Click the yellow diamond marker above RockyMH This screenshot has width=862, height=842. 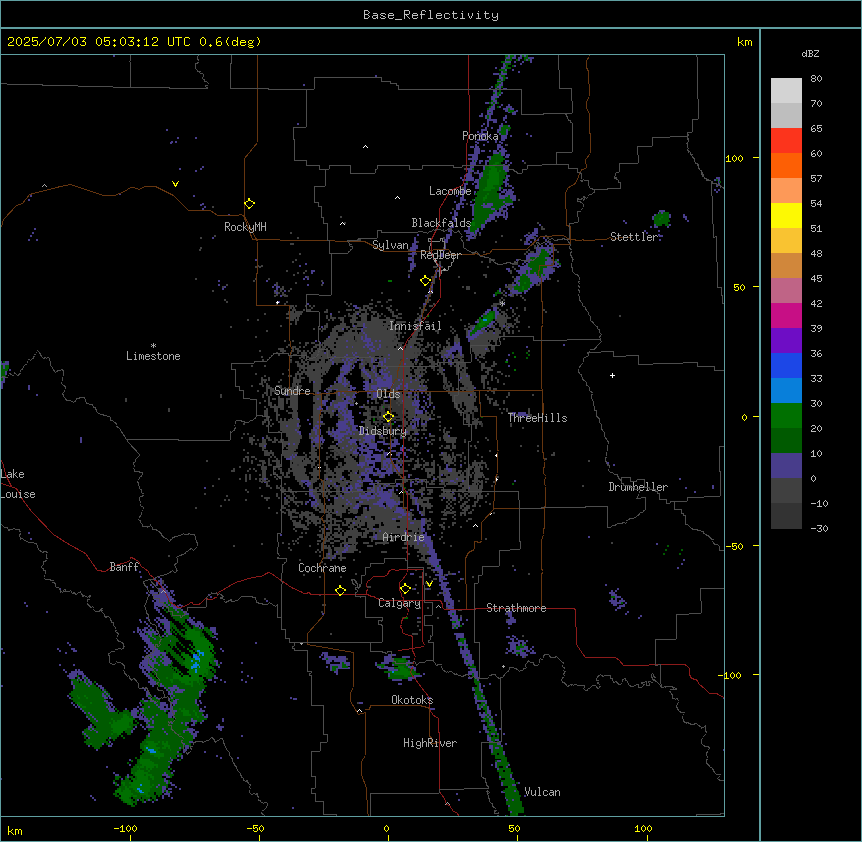(x=250, y=204)
